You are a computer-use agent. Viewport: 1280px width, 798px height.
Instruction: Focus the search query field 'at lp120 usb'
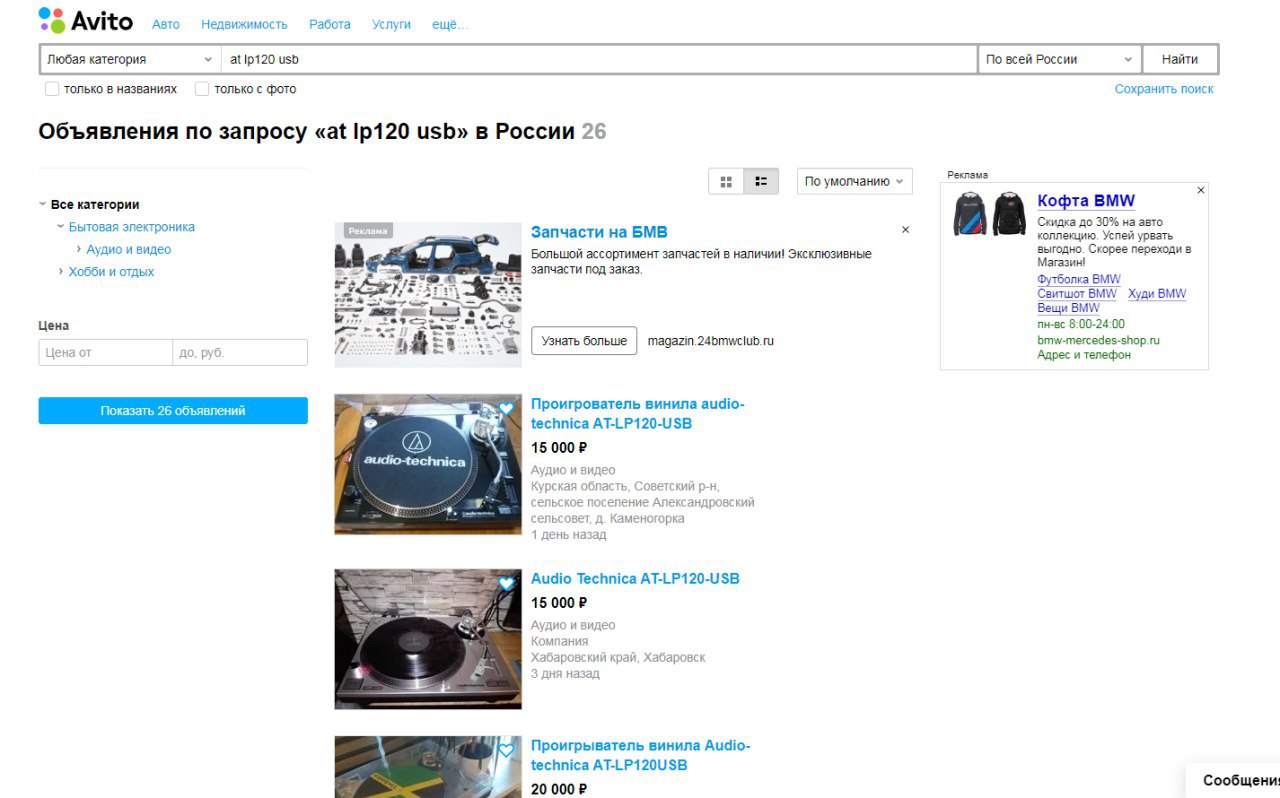599,59
